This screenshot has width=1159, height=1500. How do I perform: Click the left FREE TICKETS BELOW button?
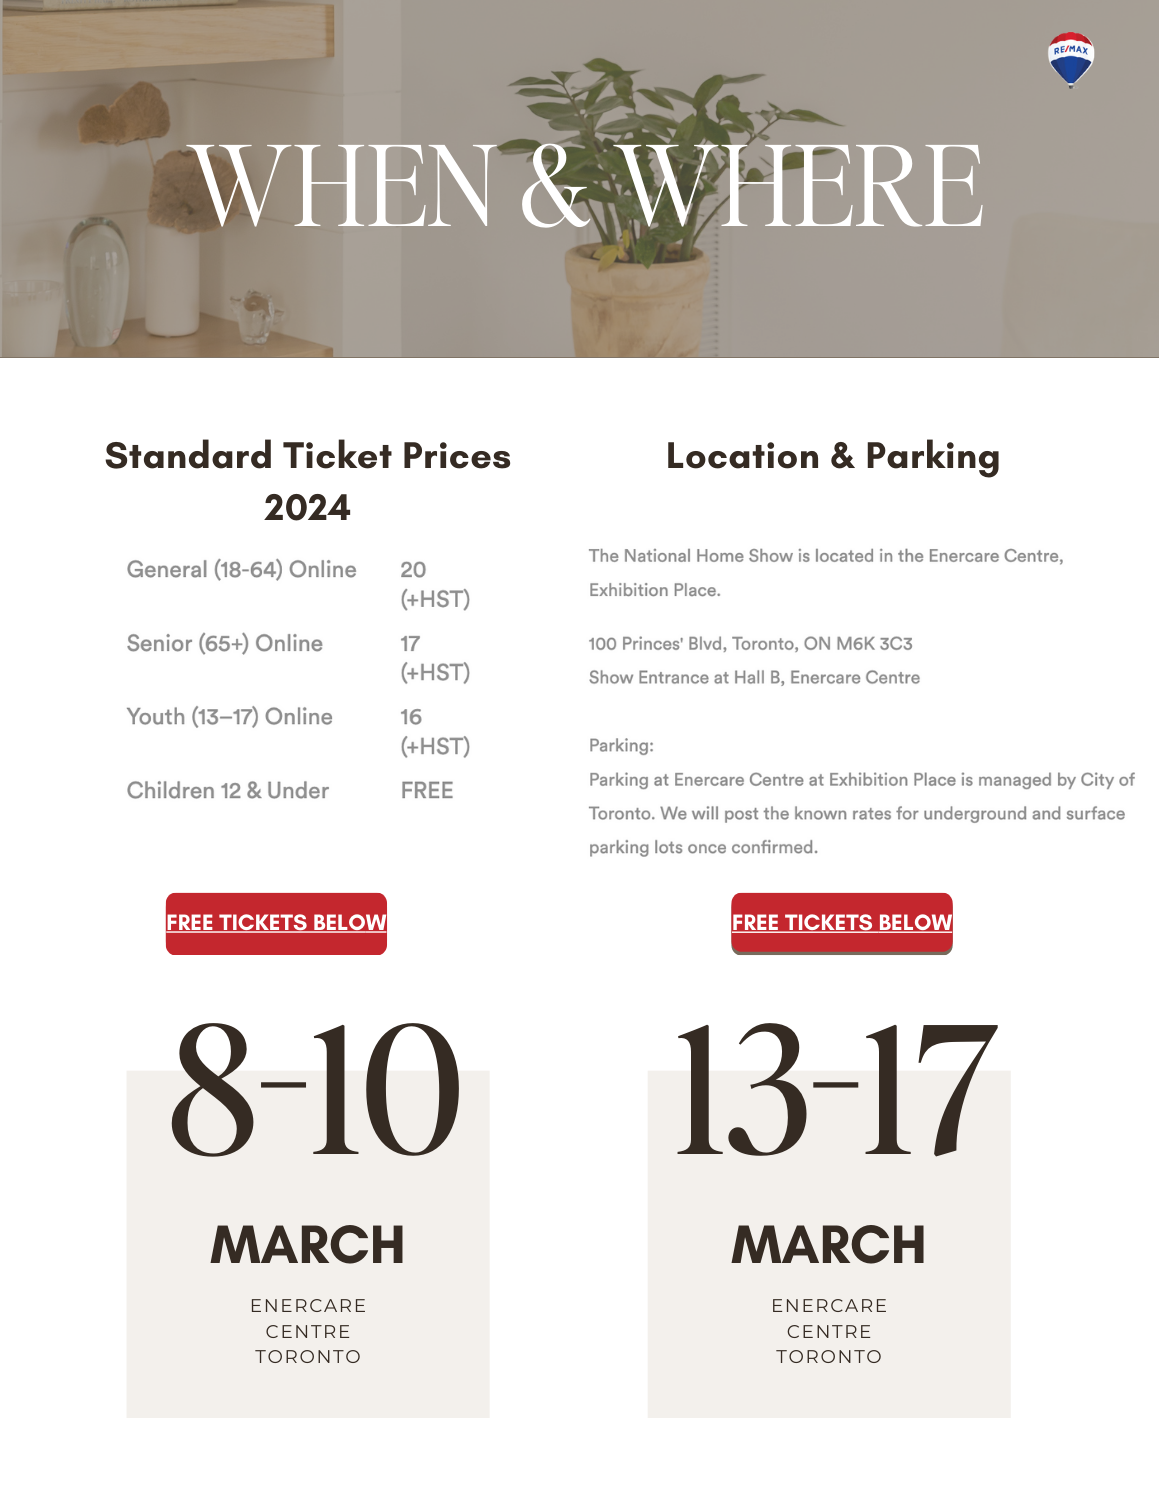tap(276, 923)
